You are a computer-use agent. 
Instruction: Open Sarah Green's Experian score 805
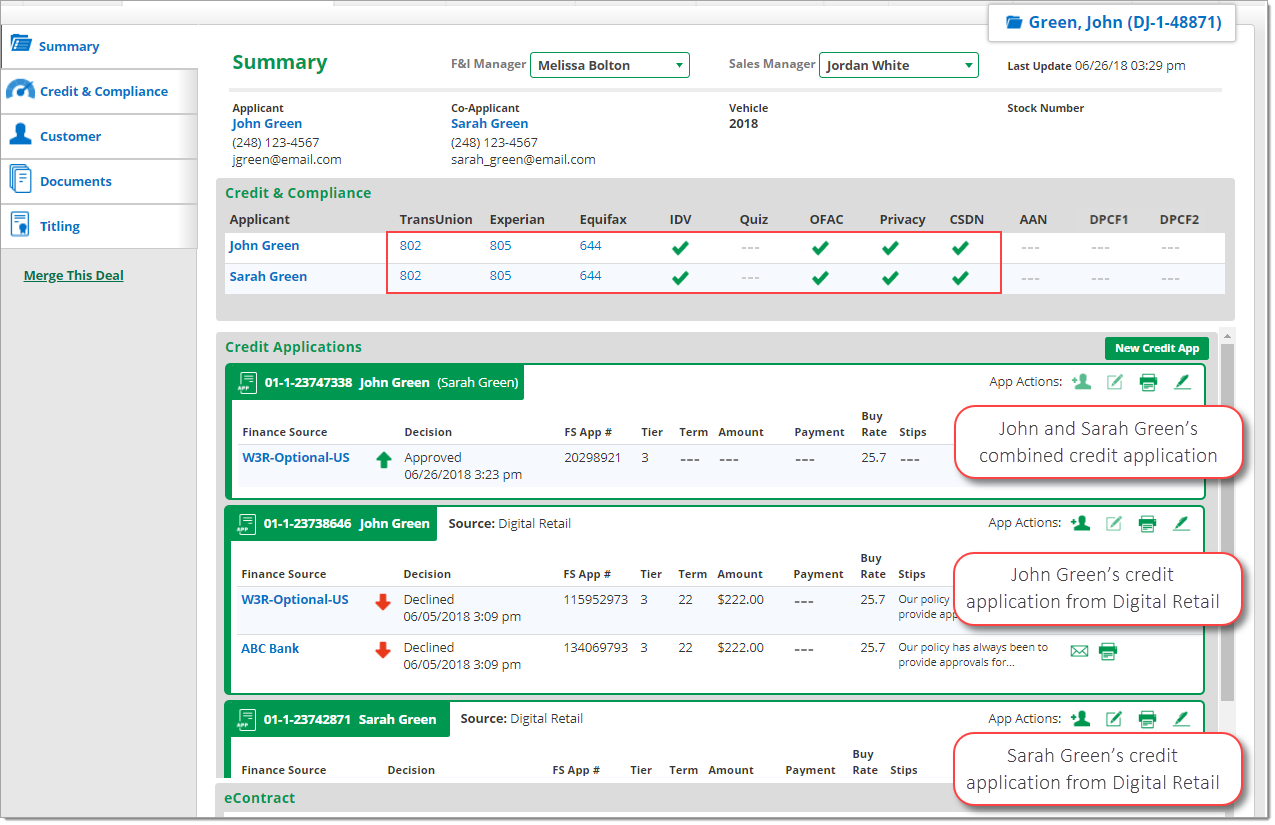500,276
